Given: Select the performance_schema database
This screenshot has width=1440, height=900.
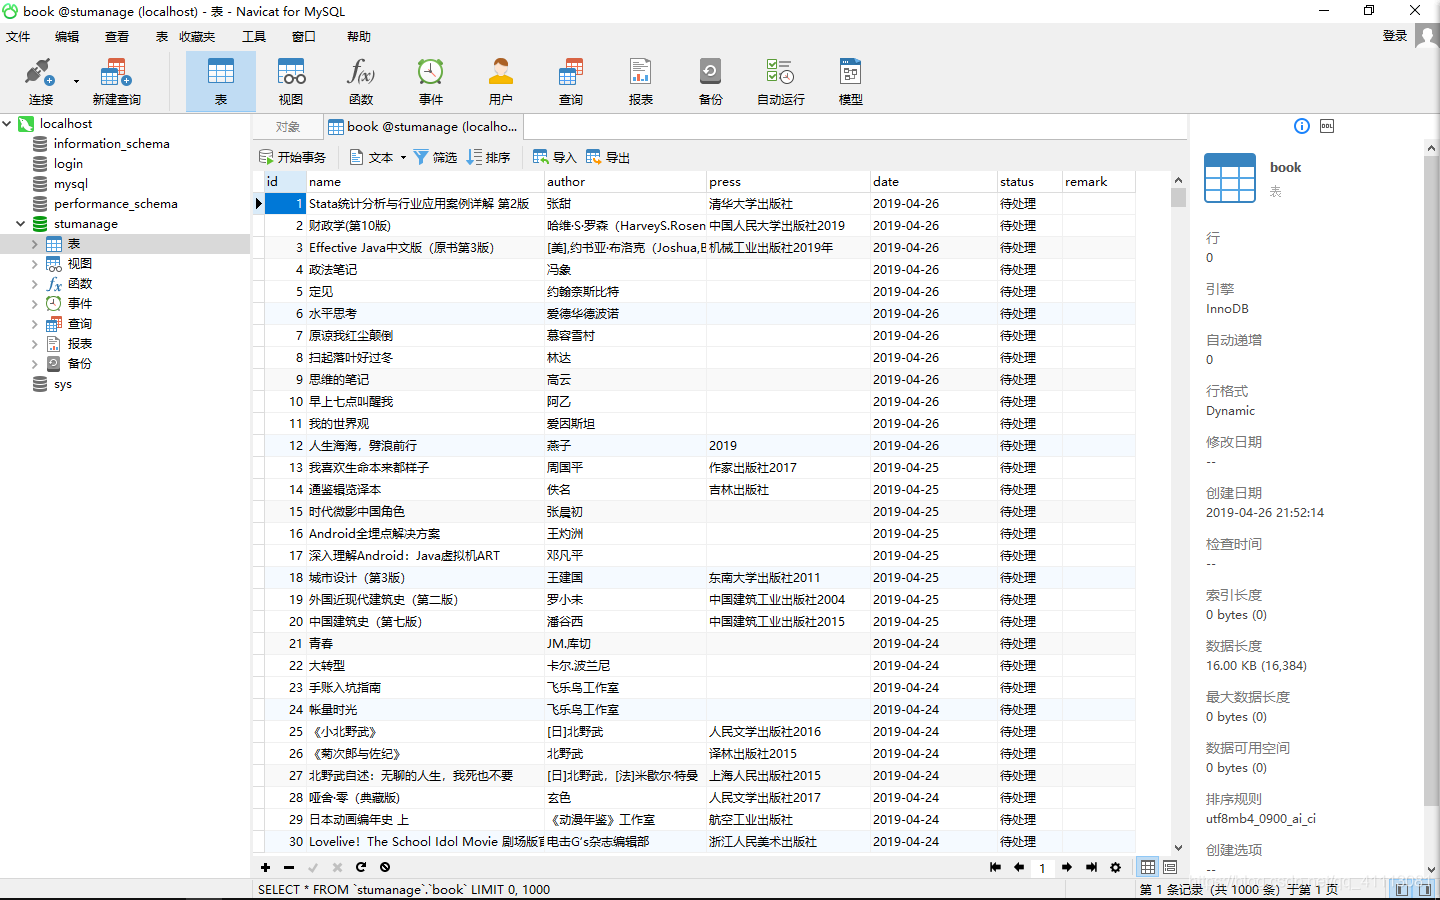Looking at the screenshot, I should [x=116, y=204].
